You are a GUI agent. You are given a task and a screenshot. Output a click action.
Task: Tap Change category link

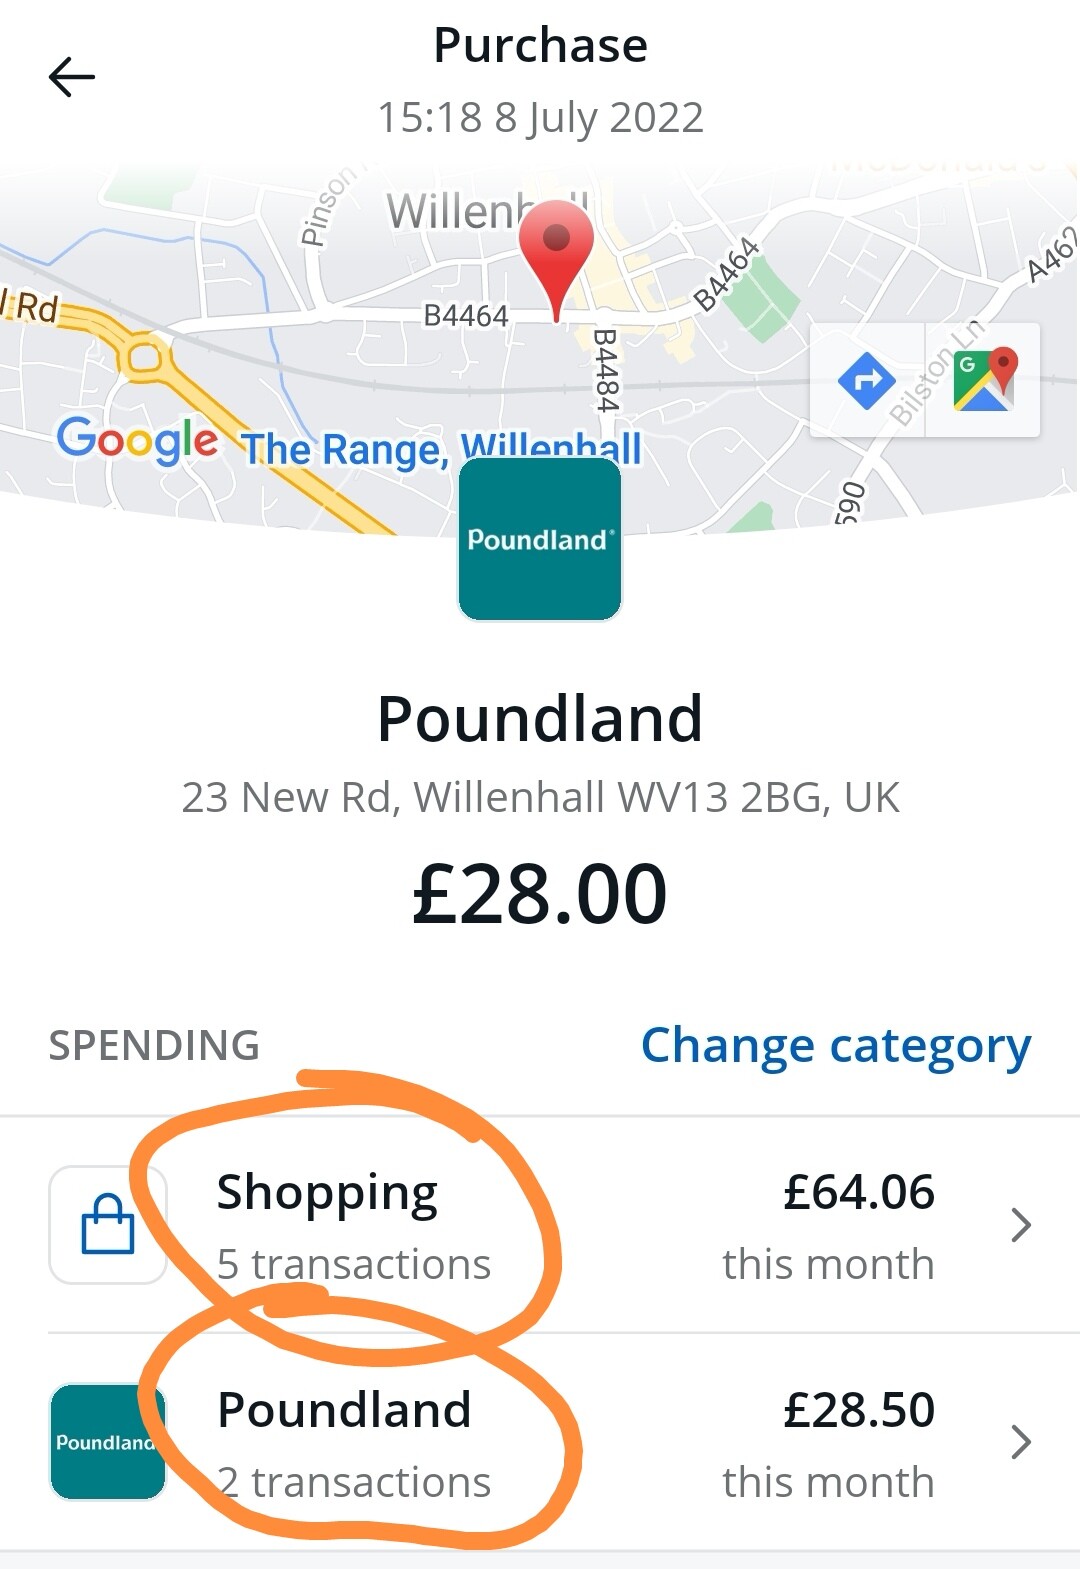click(x=835, y=1046)
